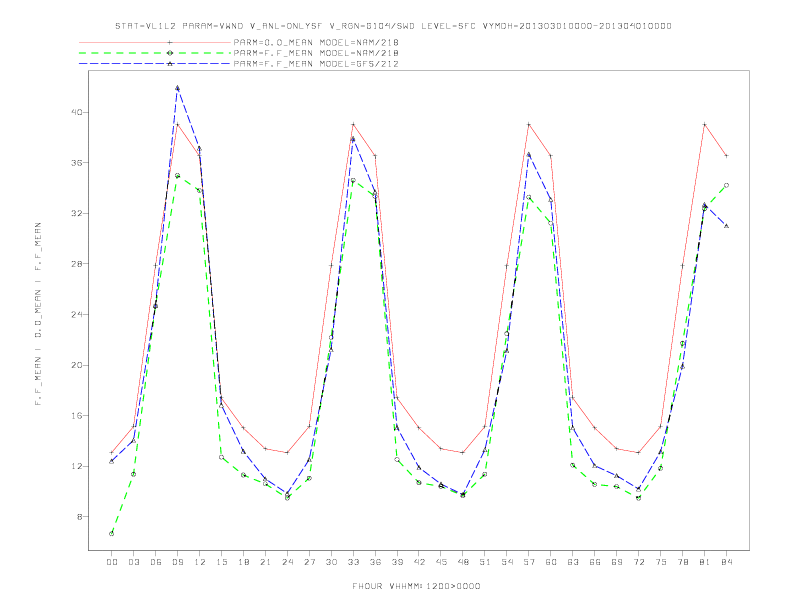Click x-axis tick label 33
Screen dimensions: 792x612
point(353,562)
